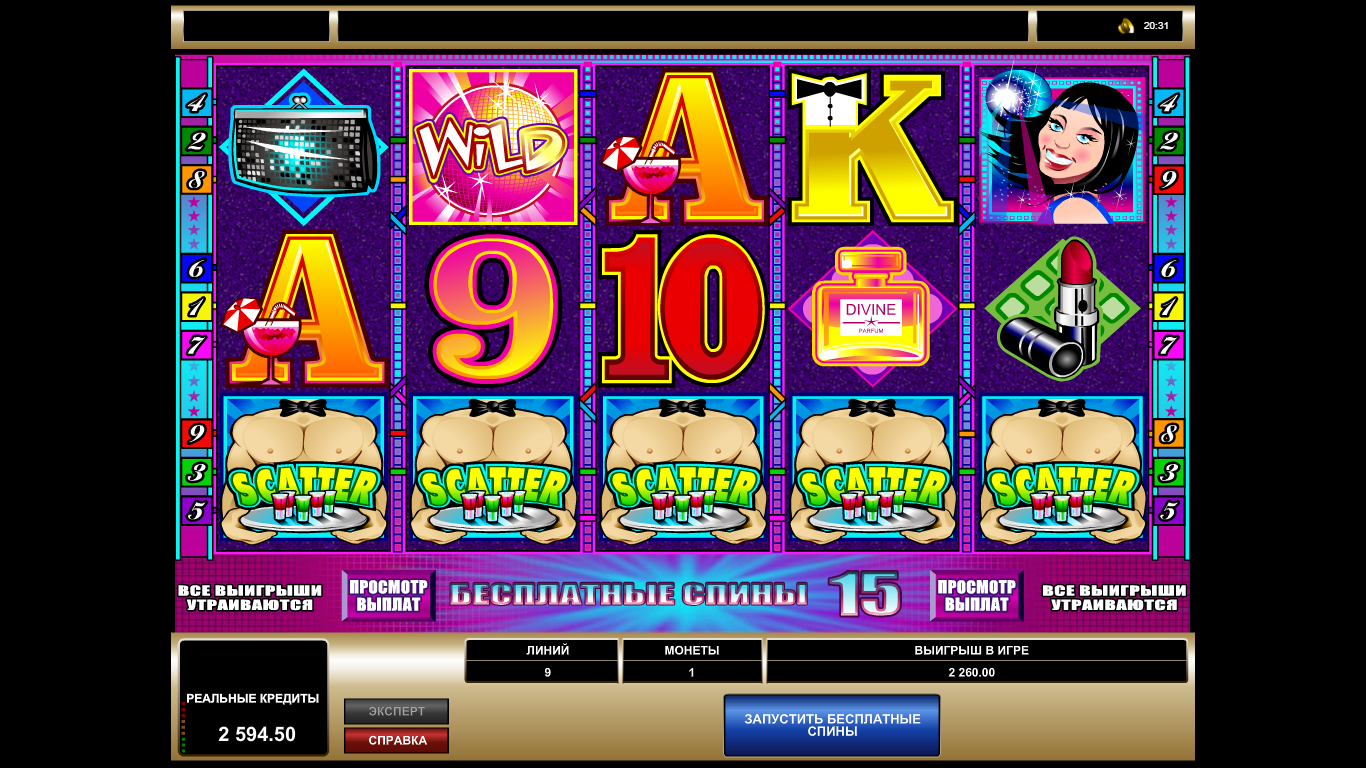The image size is (1366, 768).
Task: Switch to Эксперт mode
Action: 396,711
